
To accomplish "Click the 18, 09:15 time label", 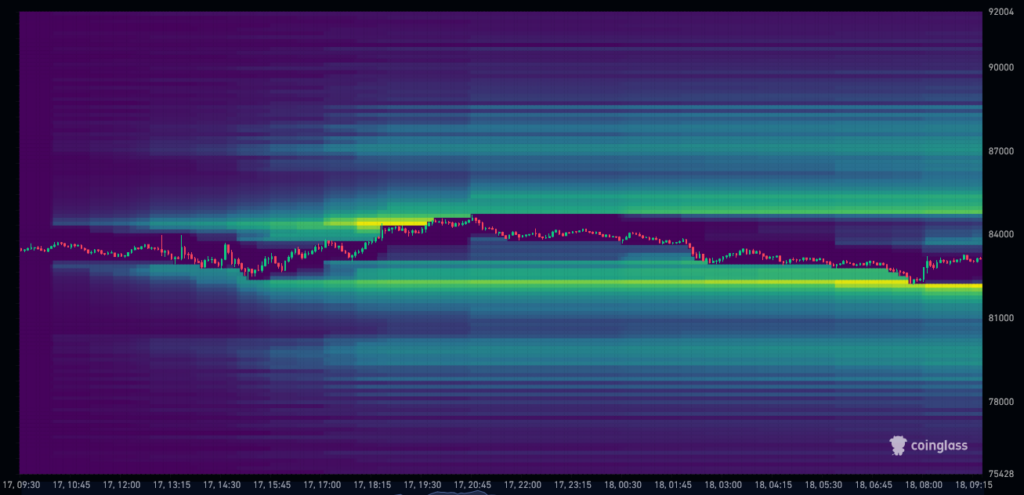I will pos(974,485).
